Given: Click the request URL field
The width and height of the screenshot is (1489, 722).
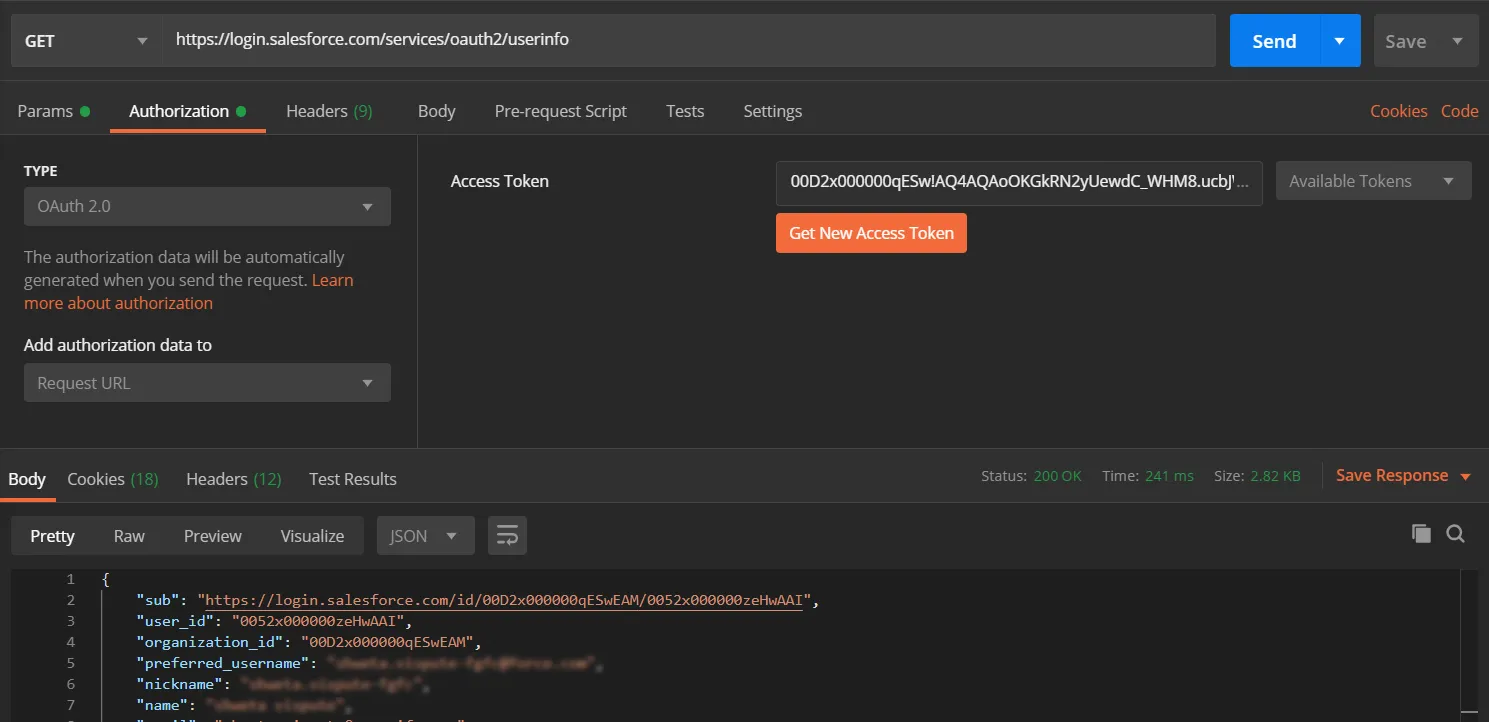Looking at the screenshot, I should (x=689, y=41).
